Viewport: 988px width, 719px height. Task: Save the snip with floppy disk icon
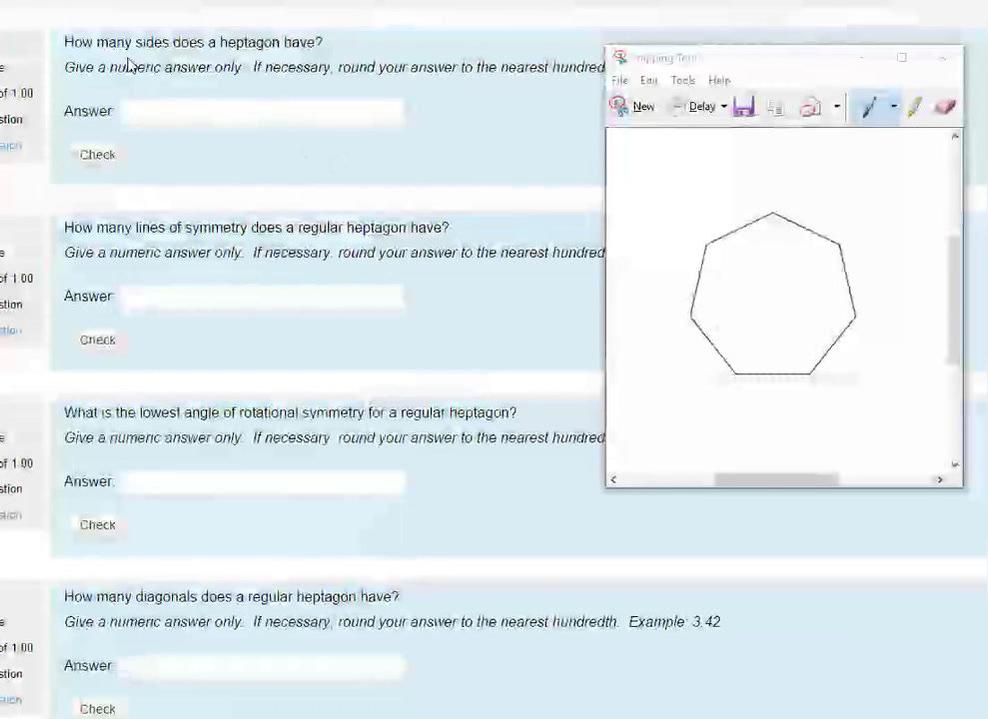[x=743, y=107]
